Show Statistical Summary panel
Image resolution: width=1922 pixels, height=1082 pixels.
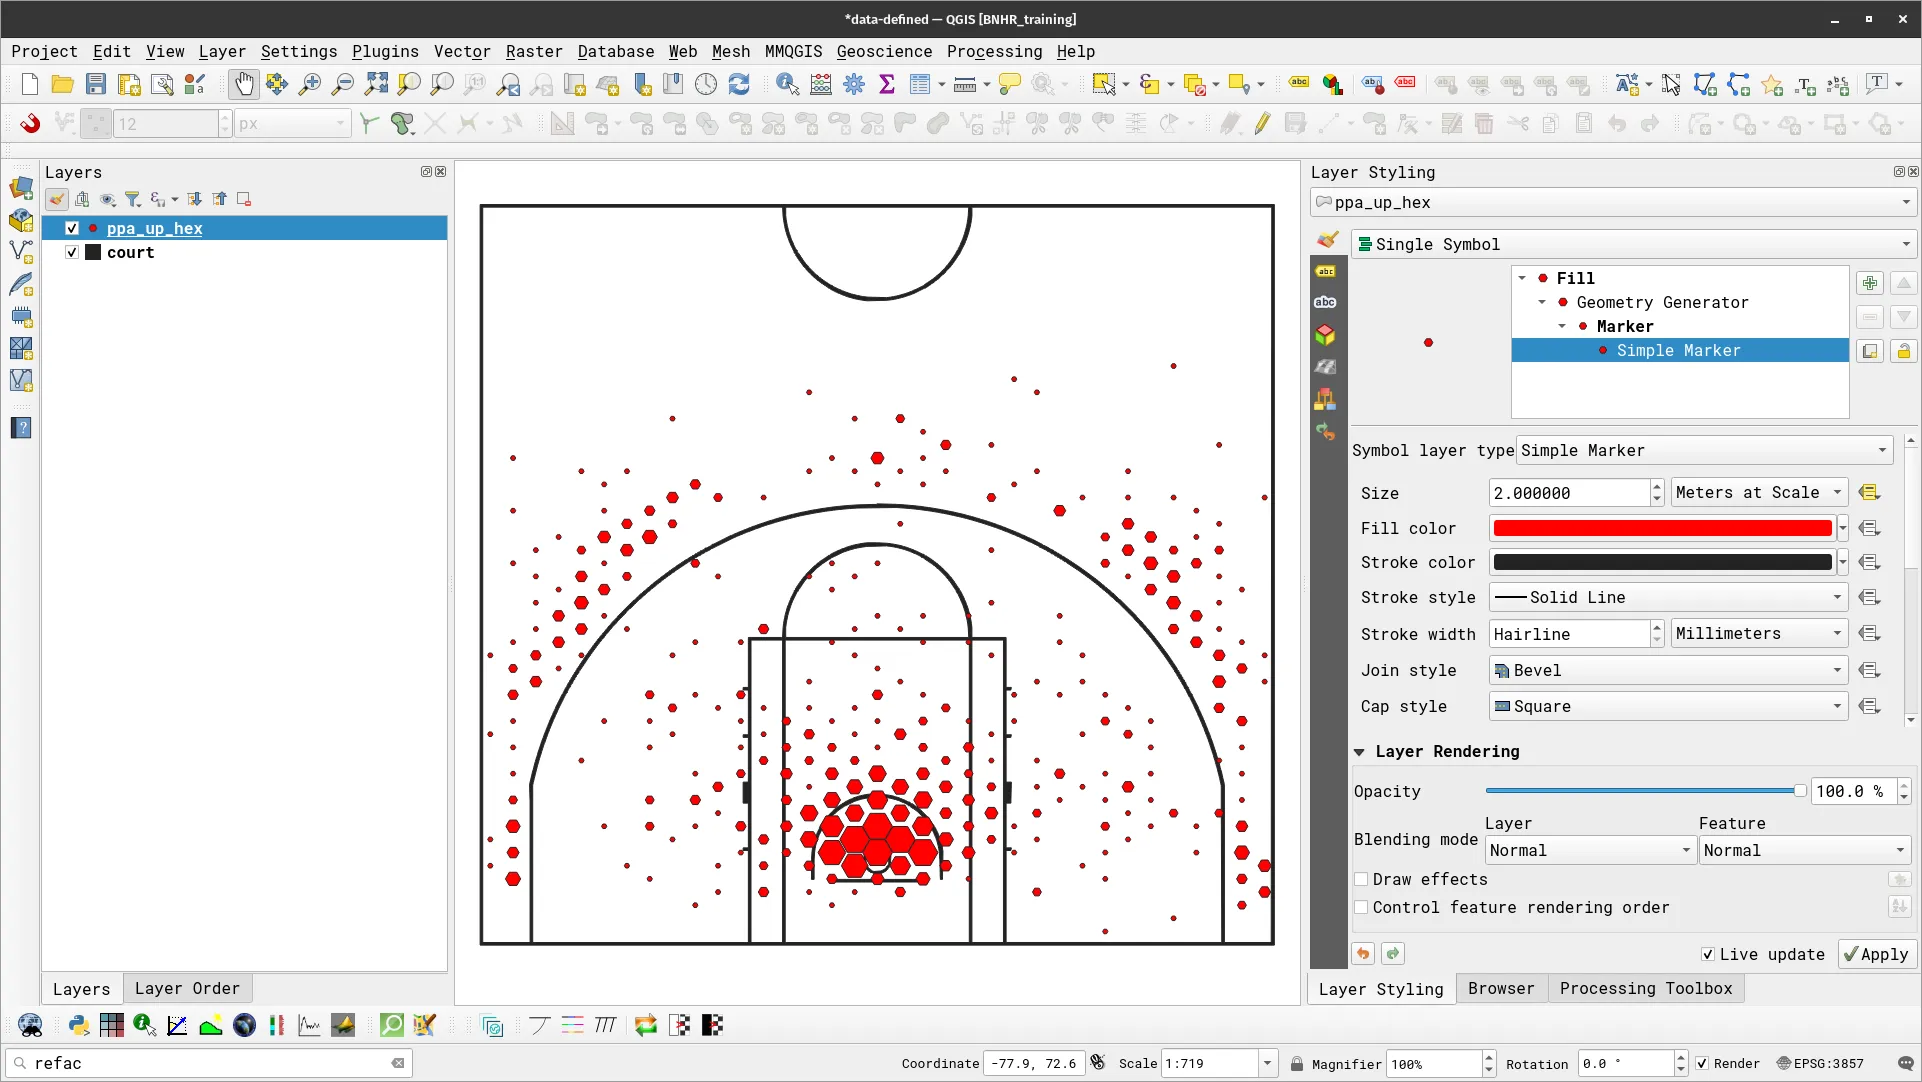point(887,84)
